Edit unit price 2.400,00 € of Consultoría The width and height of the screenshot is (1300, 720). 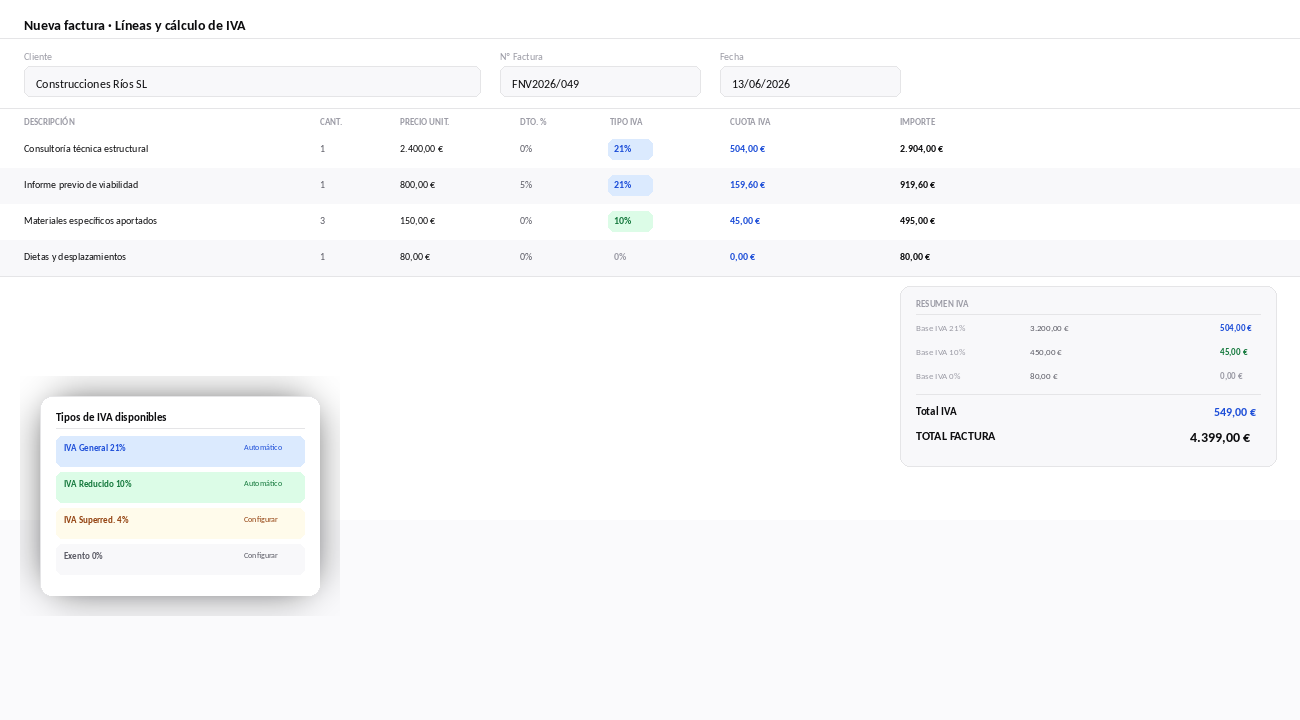pos(421,149)
